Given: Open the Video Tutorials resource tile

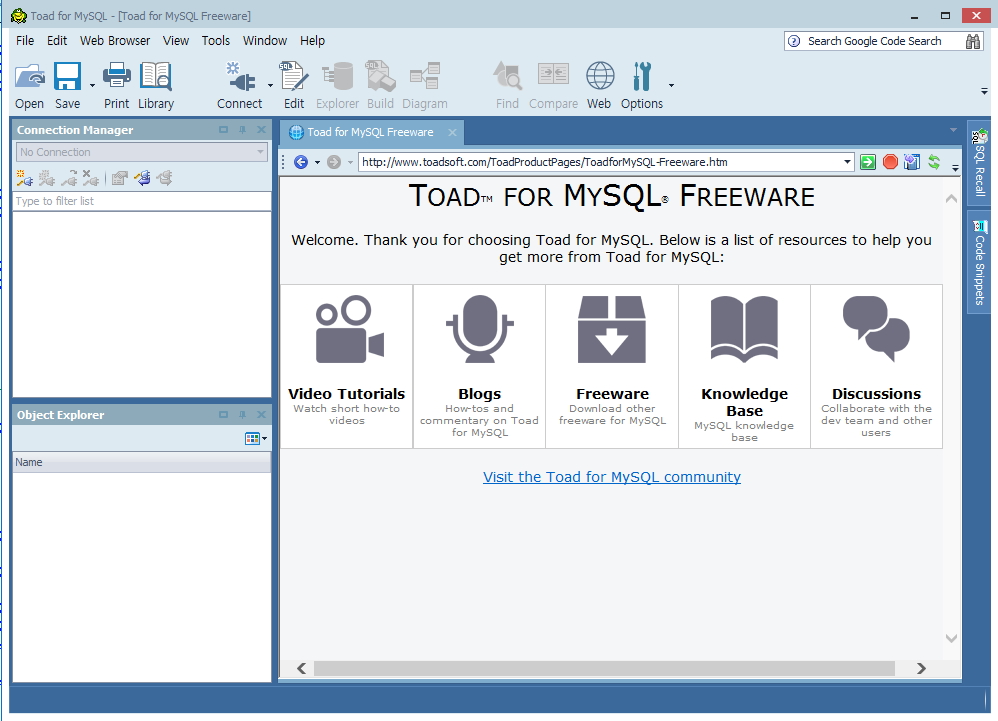Looking at the screenshot, I should click(347, 367).
